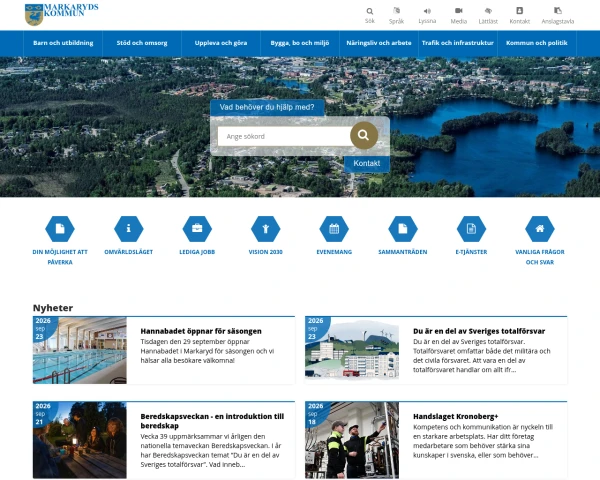Open the Näringsliv och arbete menu

pyautogui.click(x=379, y=43)
